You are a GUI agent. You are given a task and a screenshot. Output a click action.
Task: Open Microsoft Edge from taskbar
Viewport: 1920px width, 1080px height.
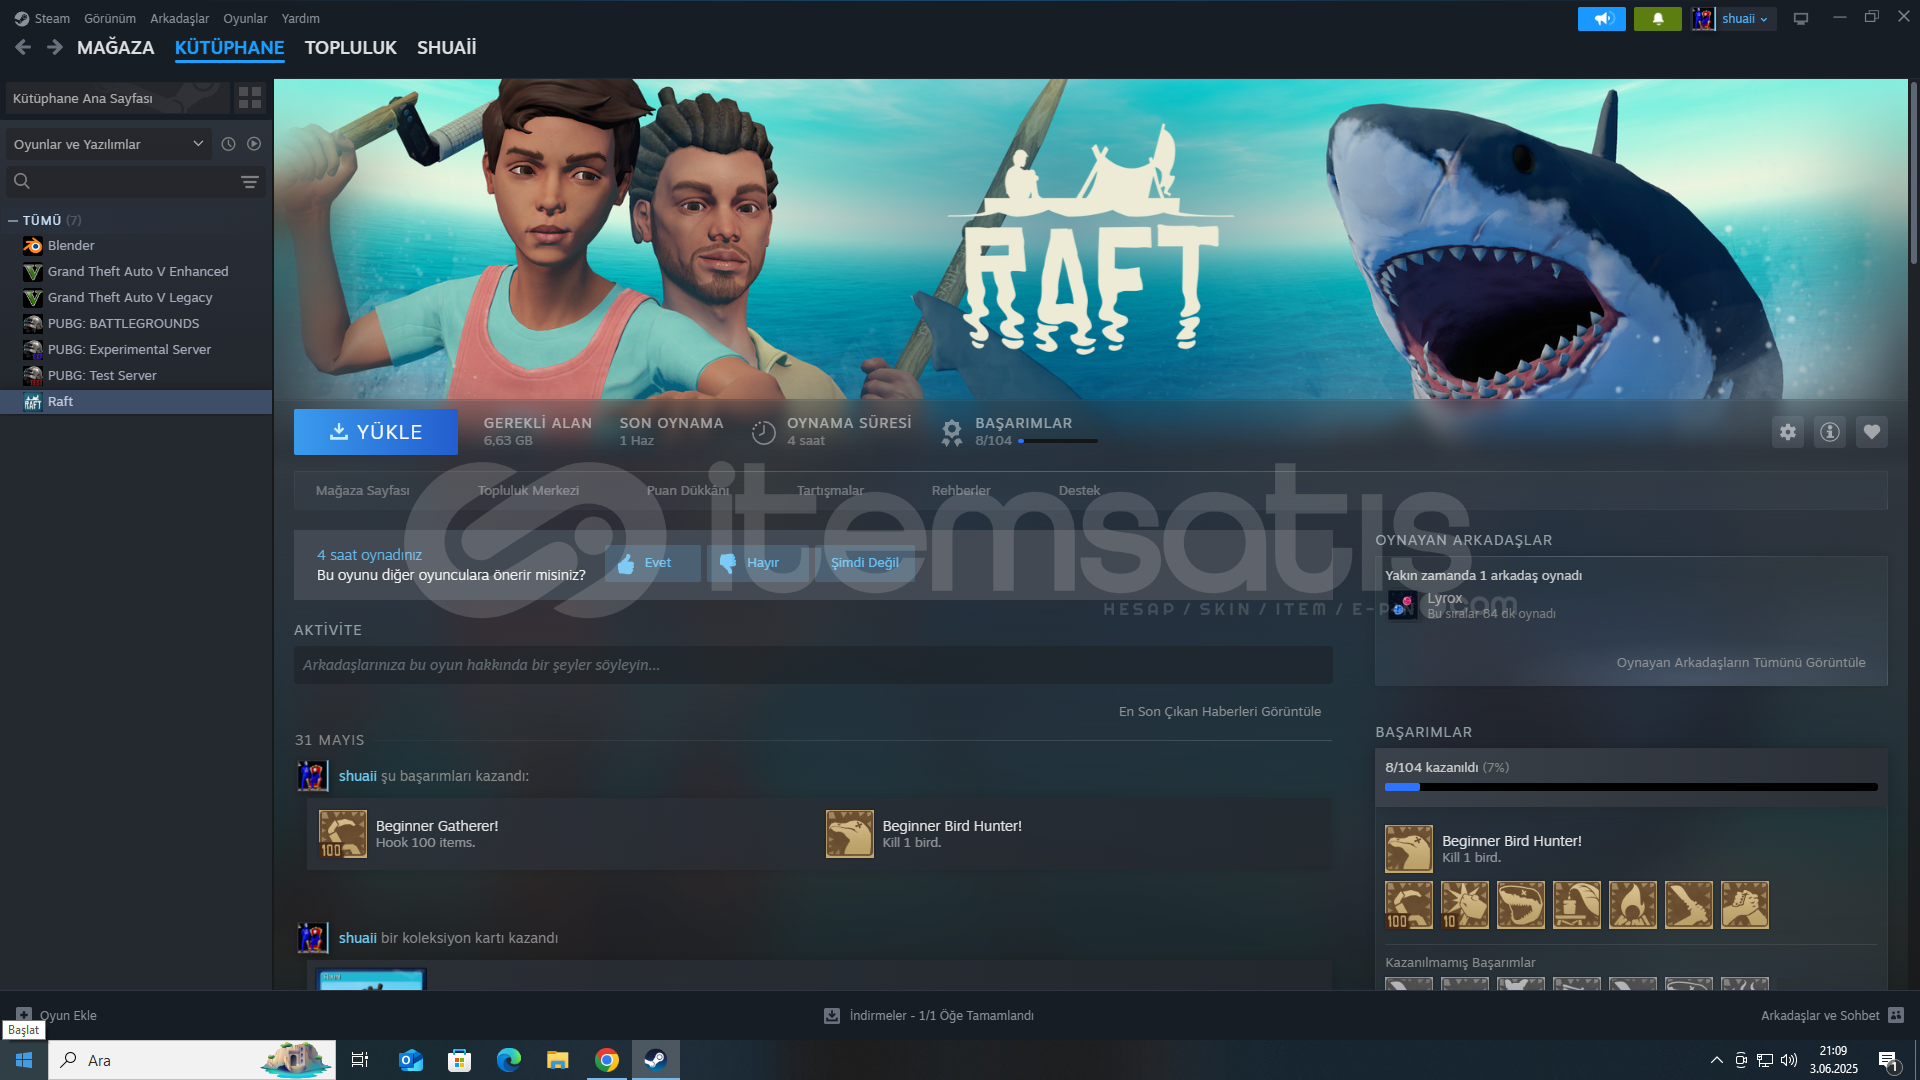pos(508,1060)
